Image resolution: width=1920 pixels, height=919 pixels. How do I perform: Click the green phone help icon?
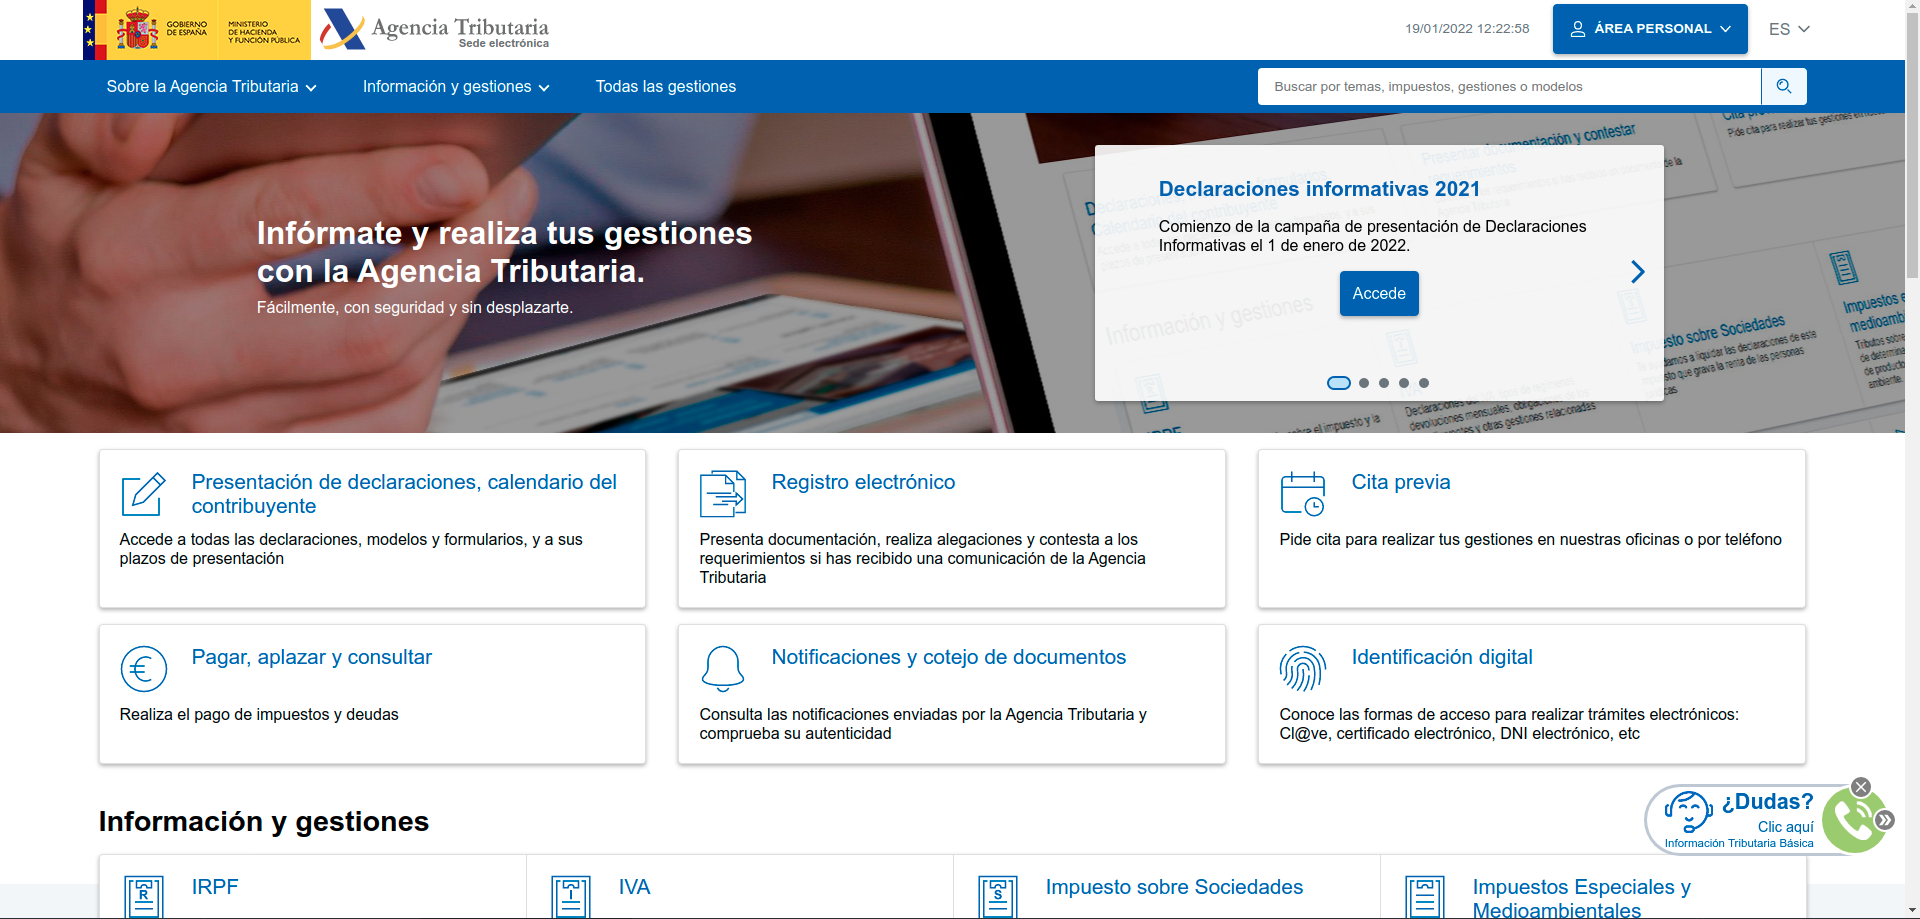[1853, 820]
